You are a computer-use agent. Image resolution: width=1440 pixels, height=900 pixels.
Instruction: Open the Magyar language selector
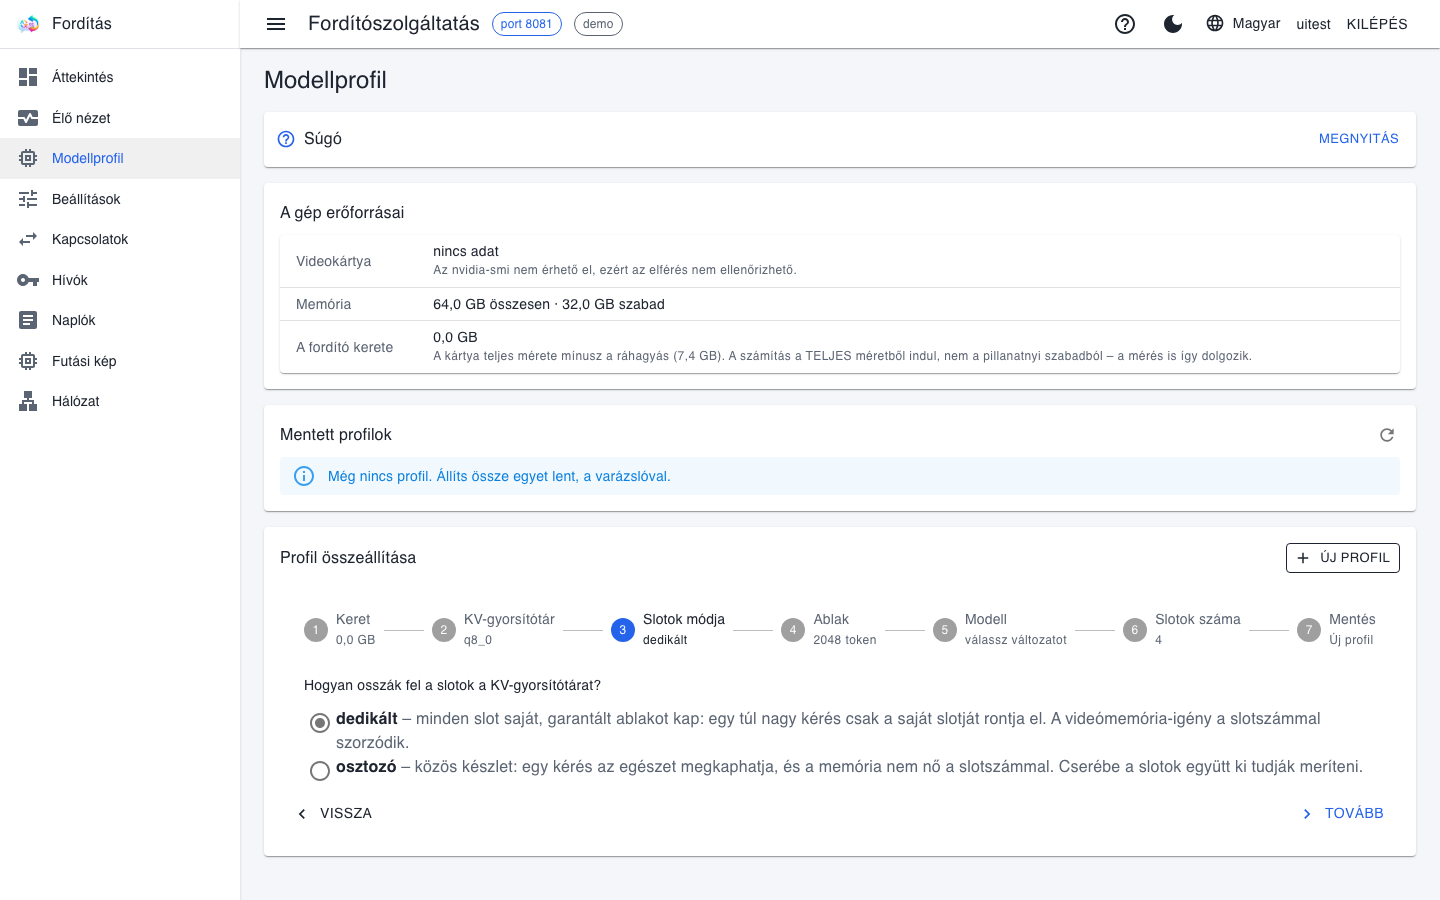point(1243,23)
